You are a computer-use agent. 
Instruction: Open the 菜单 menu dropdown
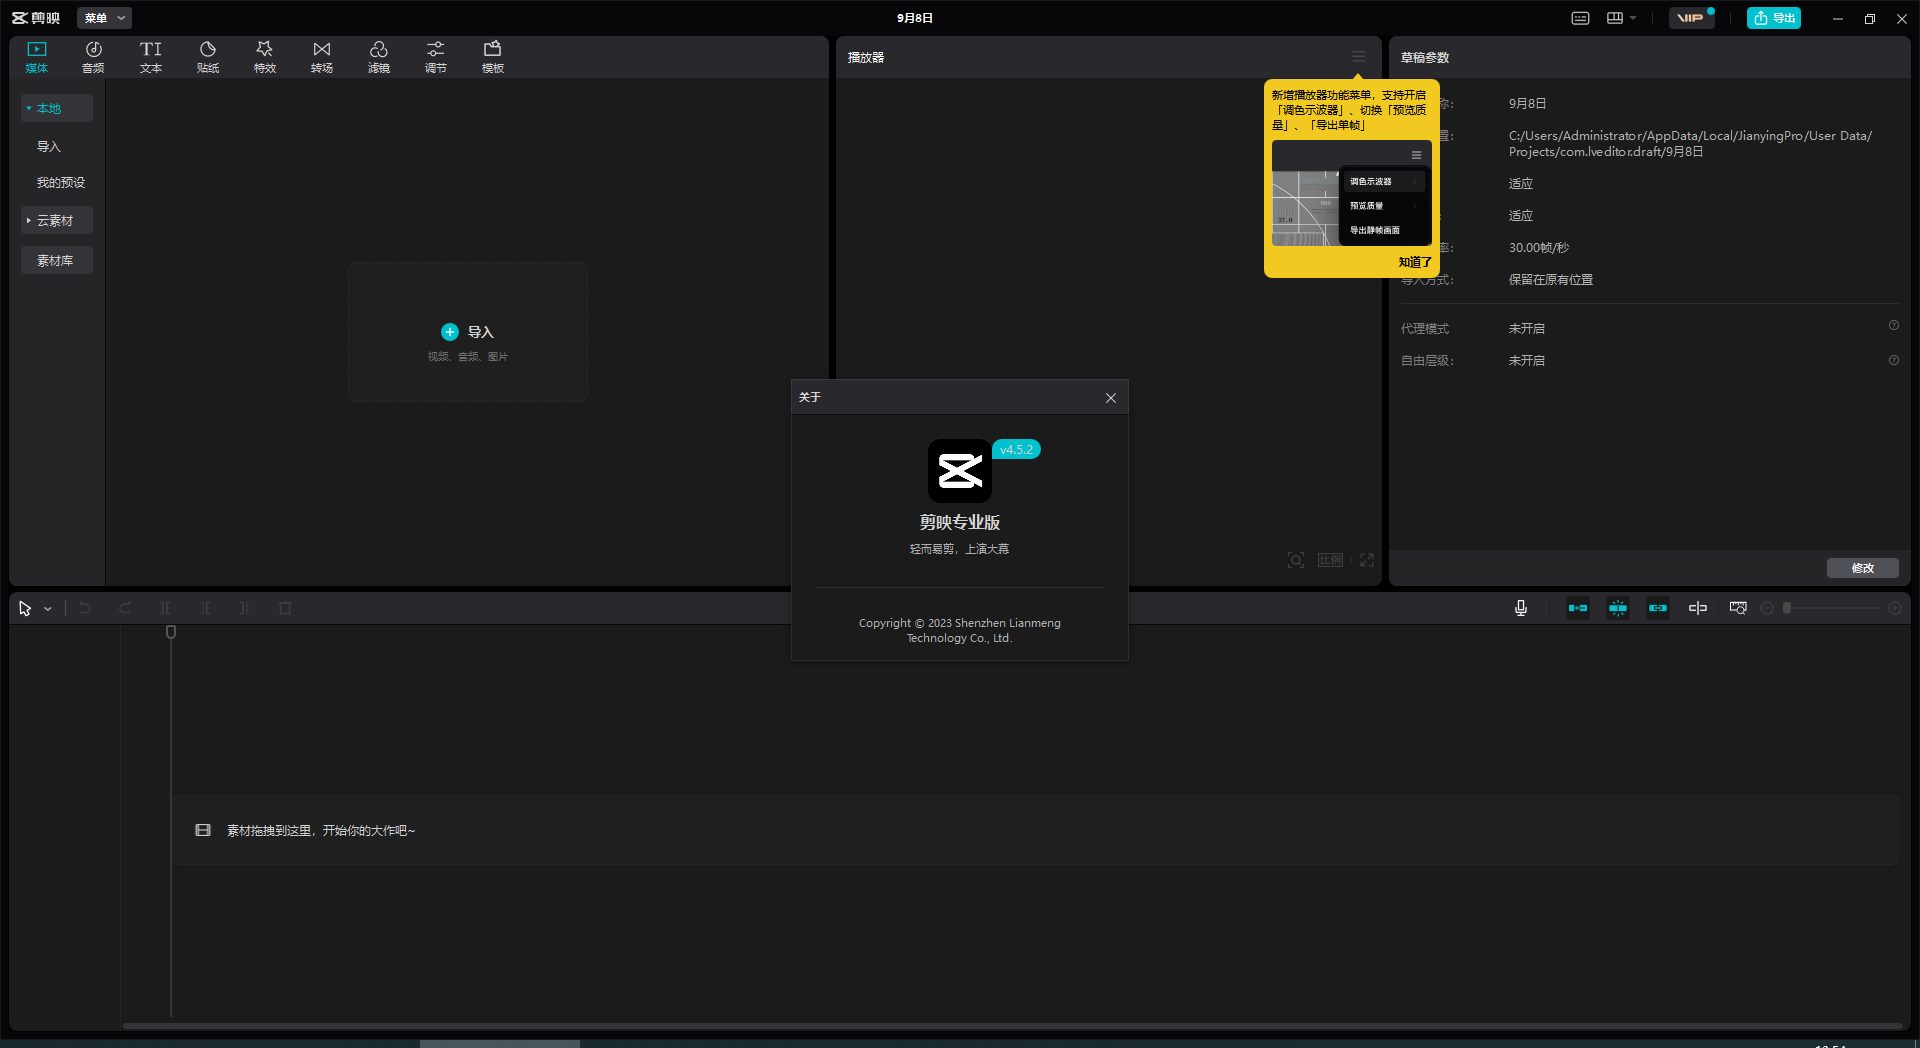tap(104, 18)
